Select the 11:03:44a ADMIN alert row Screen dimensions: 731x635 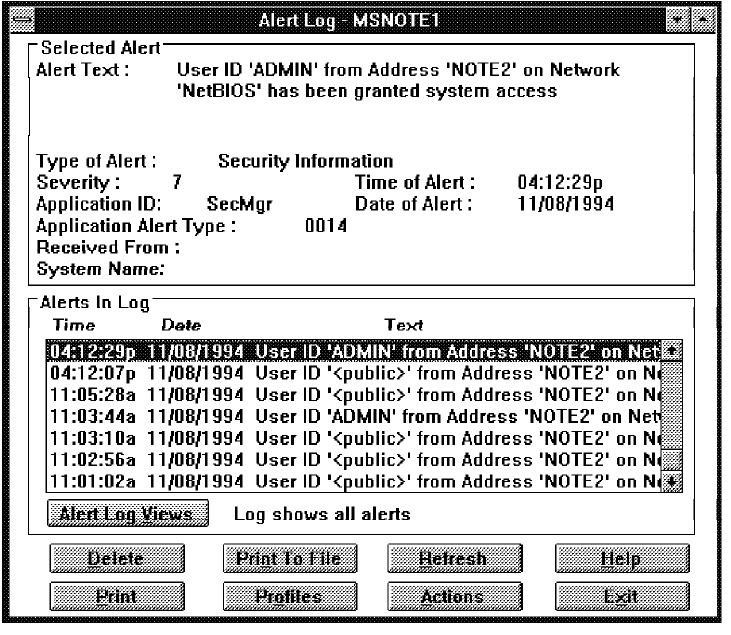click(354, 416)
